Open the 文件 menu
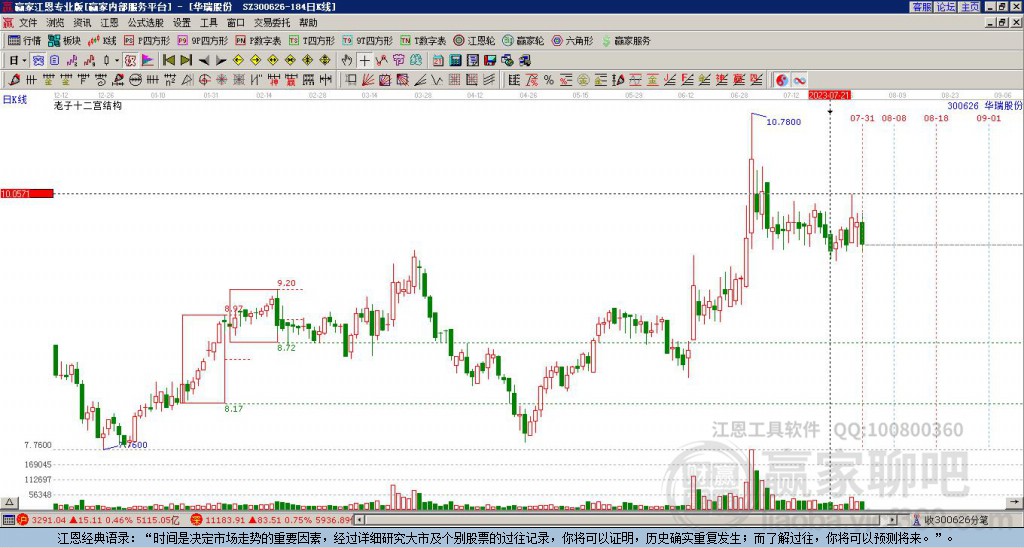The height and width of the screenshot is (548, 1024). 28,23
